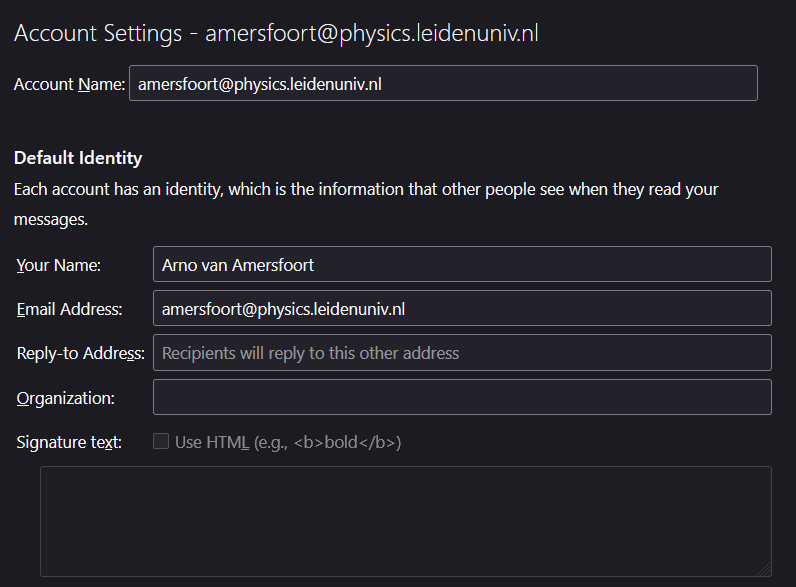Image resolution: width=796 pixels, height=587 pixels.
Task: Click the 'Email Address:' label
Action: (x=69, y=309)
